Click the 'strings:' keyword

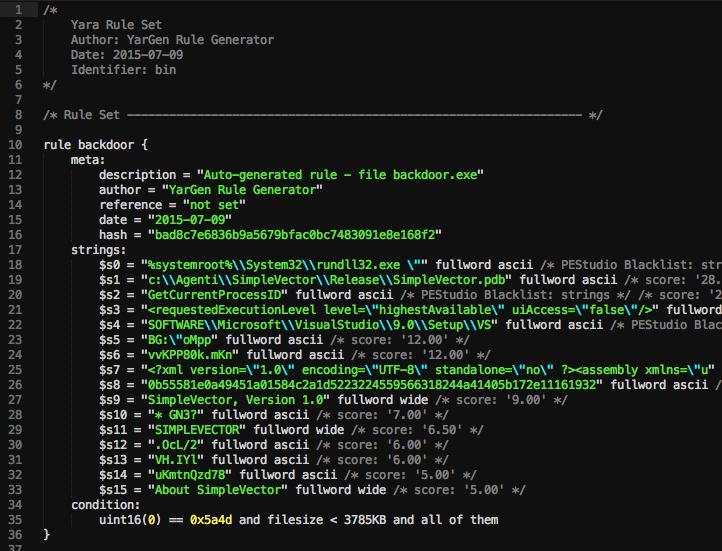click(x=99, y=250)
